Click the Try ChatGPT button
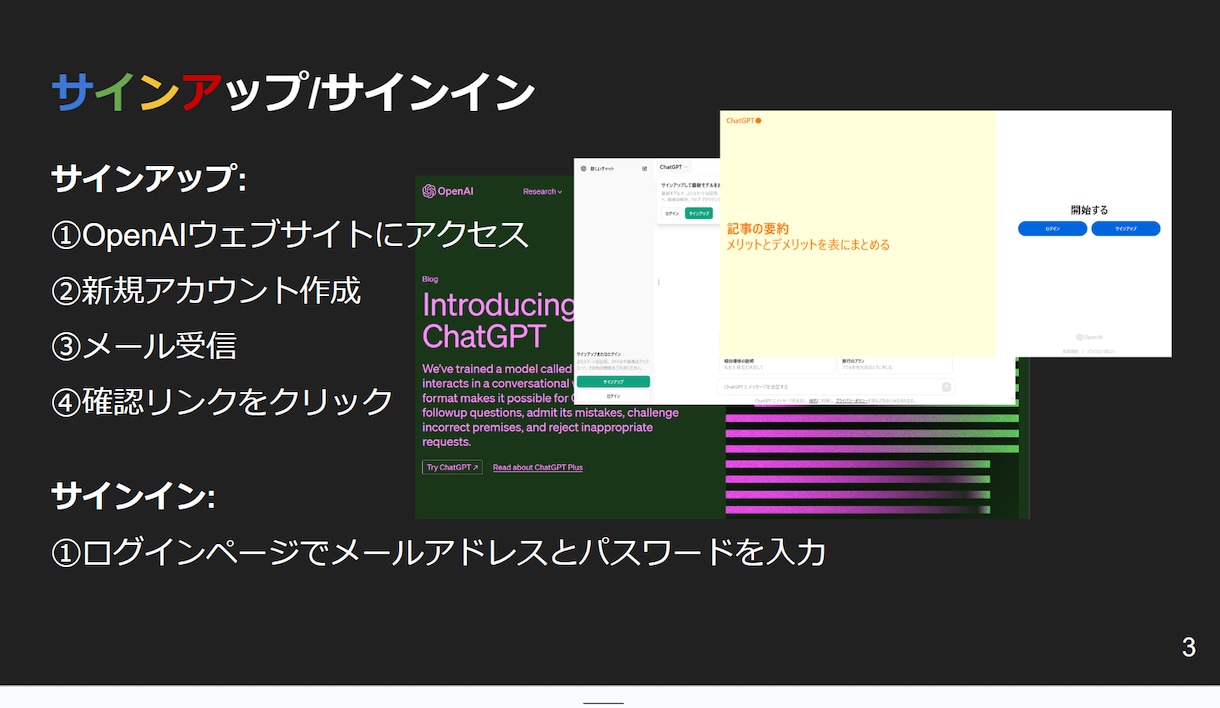The image size is (1220, 708). (452, 467)
